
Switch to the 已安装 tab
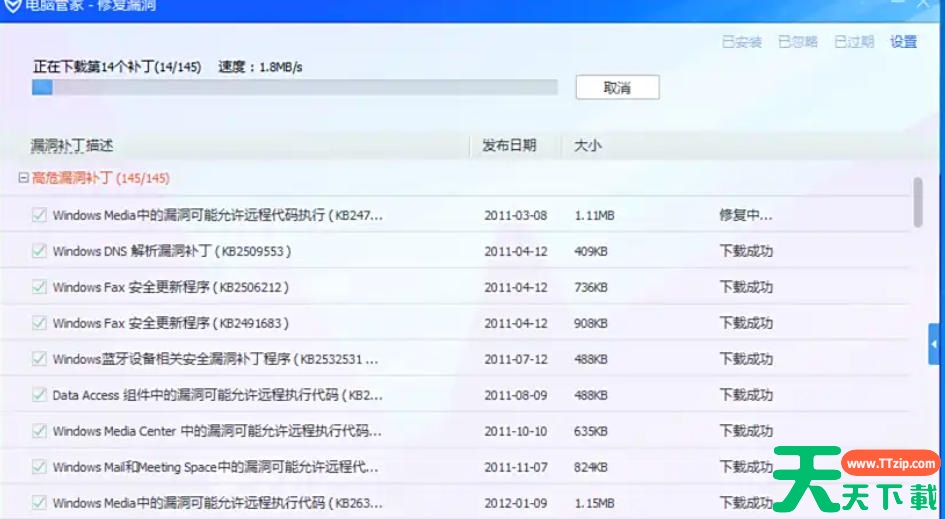click(x=741, y=42)
